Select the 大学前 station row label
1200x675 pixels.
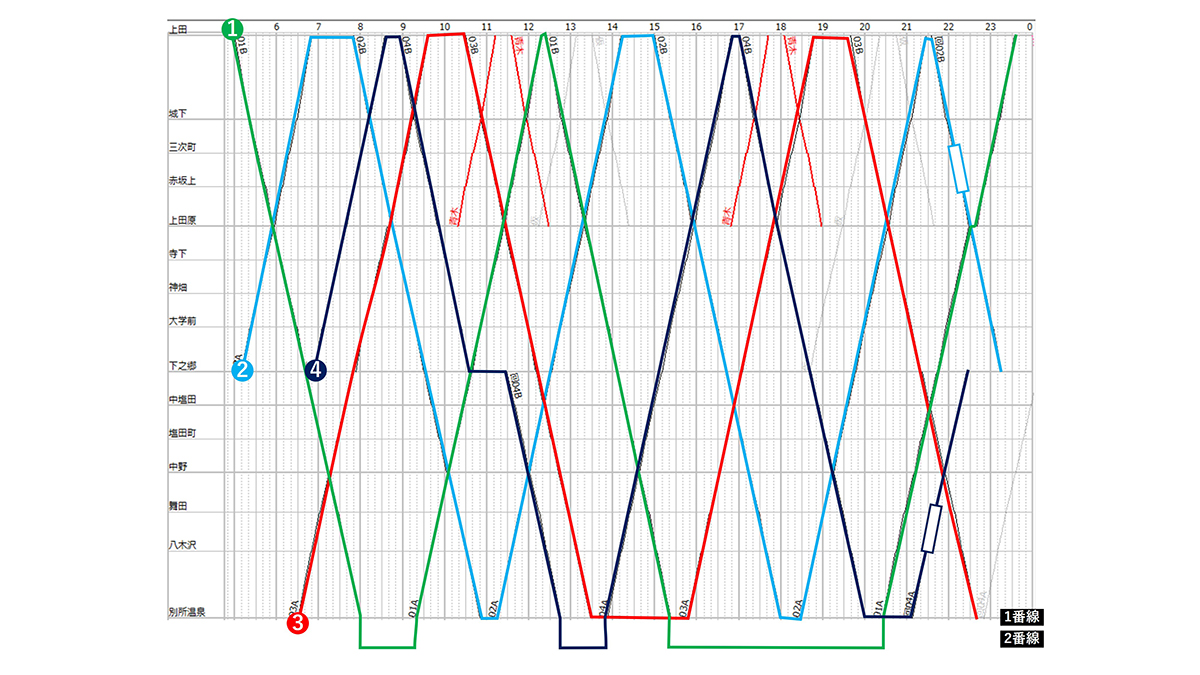pyautogui.click(x=181, y=322)
